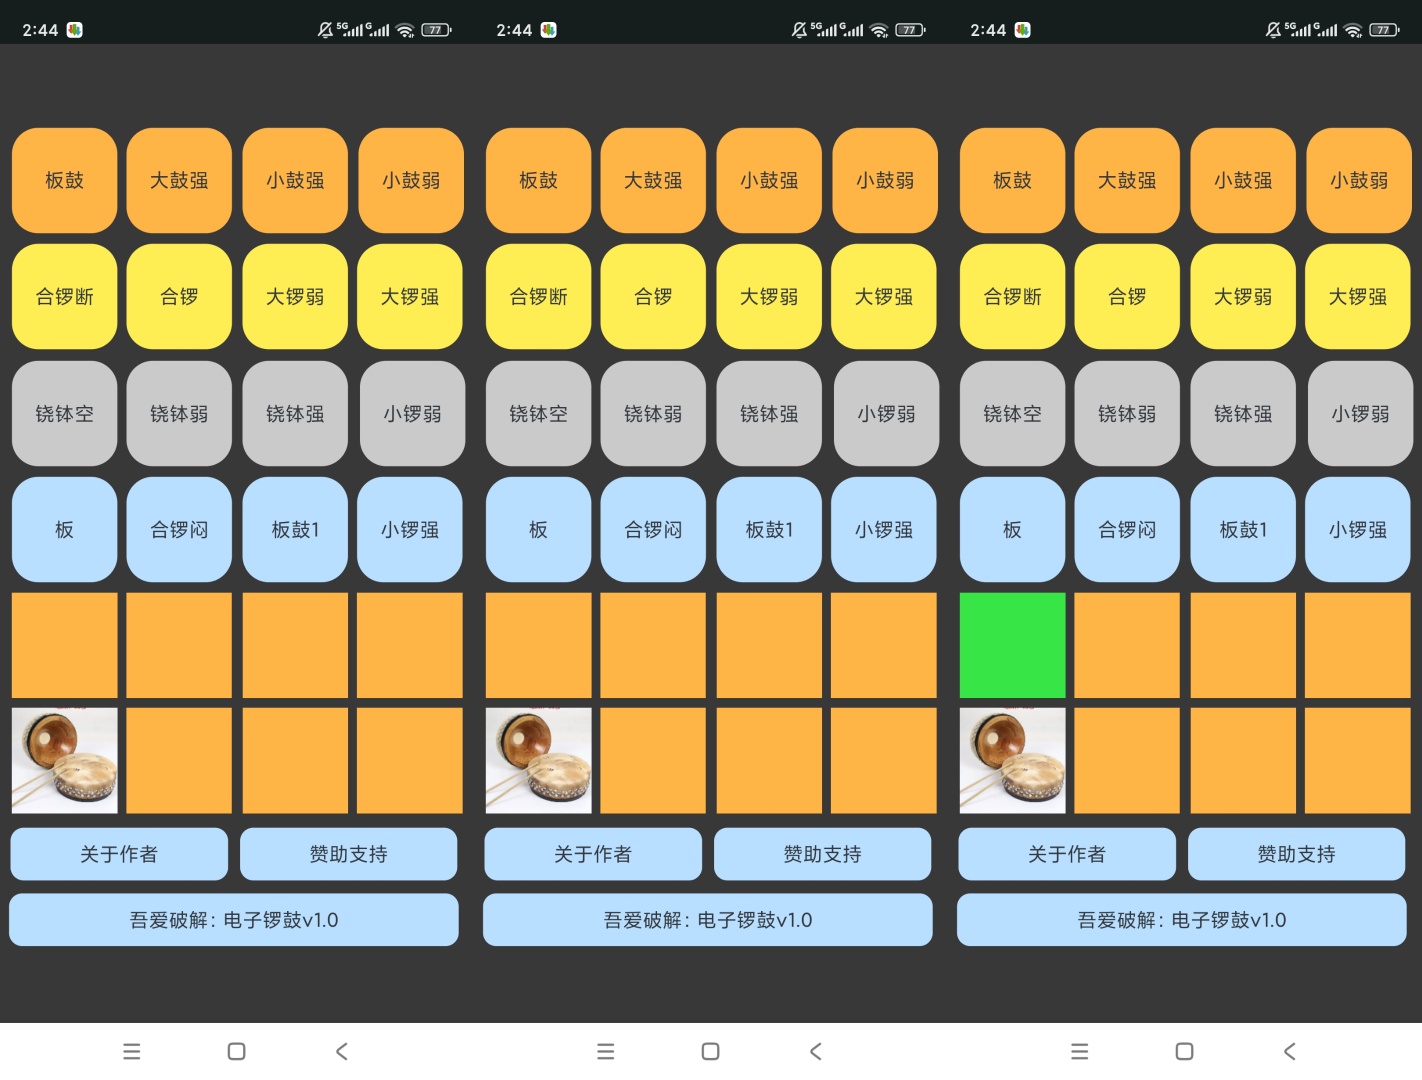Tap back arrow in left screenshot navbar
Screen dimensions: 1422x1080
(342, 1051)
